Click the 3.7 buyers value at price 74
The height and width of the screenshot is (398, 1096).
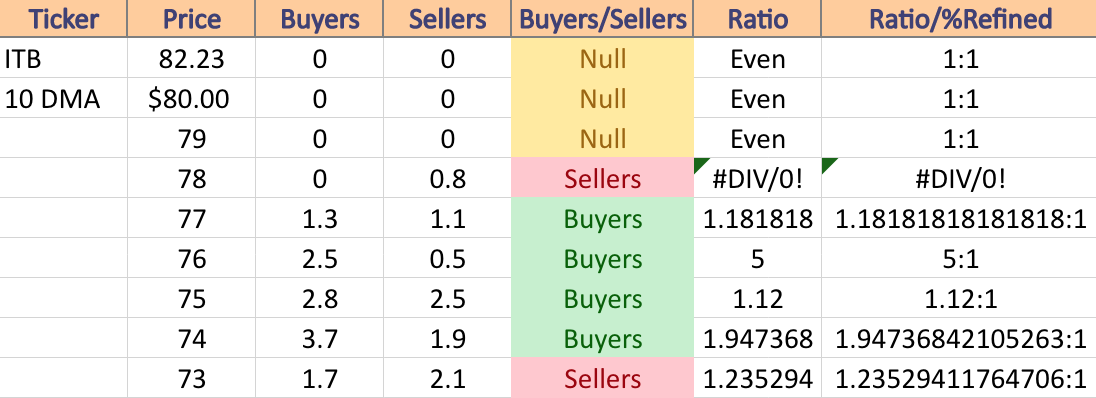coord(319,339)
